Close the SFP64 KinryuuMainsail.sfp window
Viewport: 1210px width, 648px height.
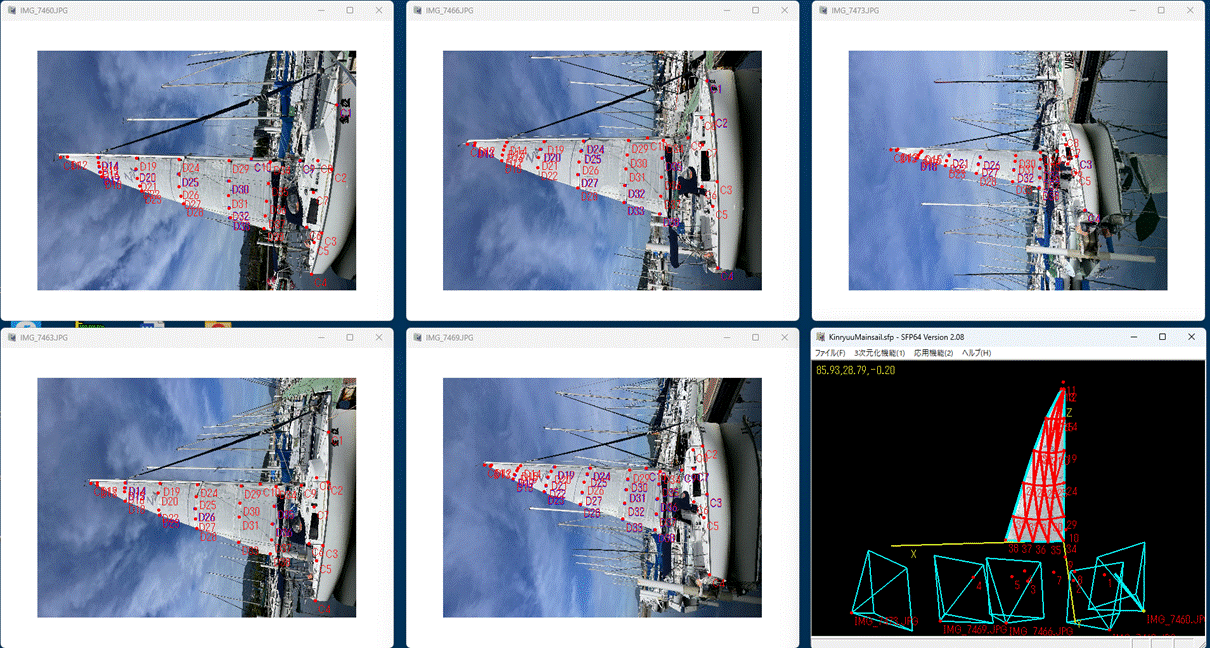(1191, 337)
